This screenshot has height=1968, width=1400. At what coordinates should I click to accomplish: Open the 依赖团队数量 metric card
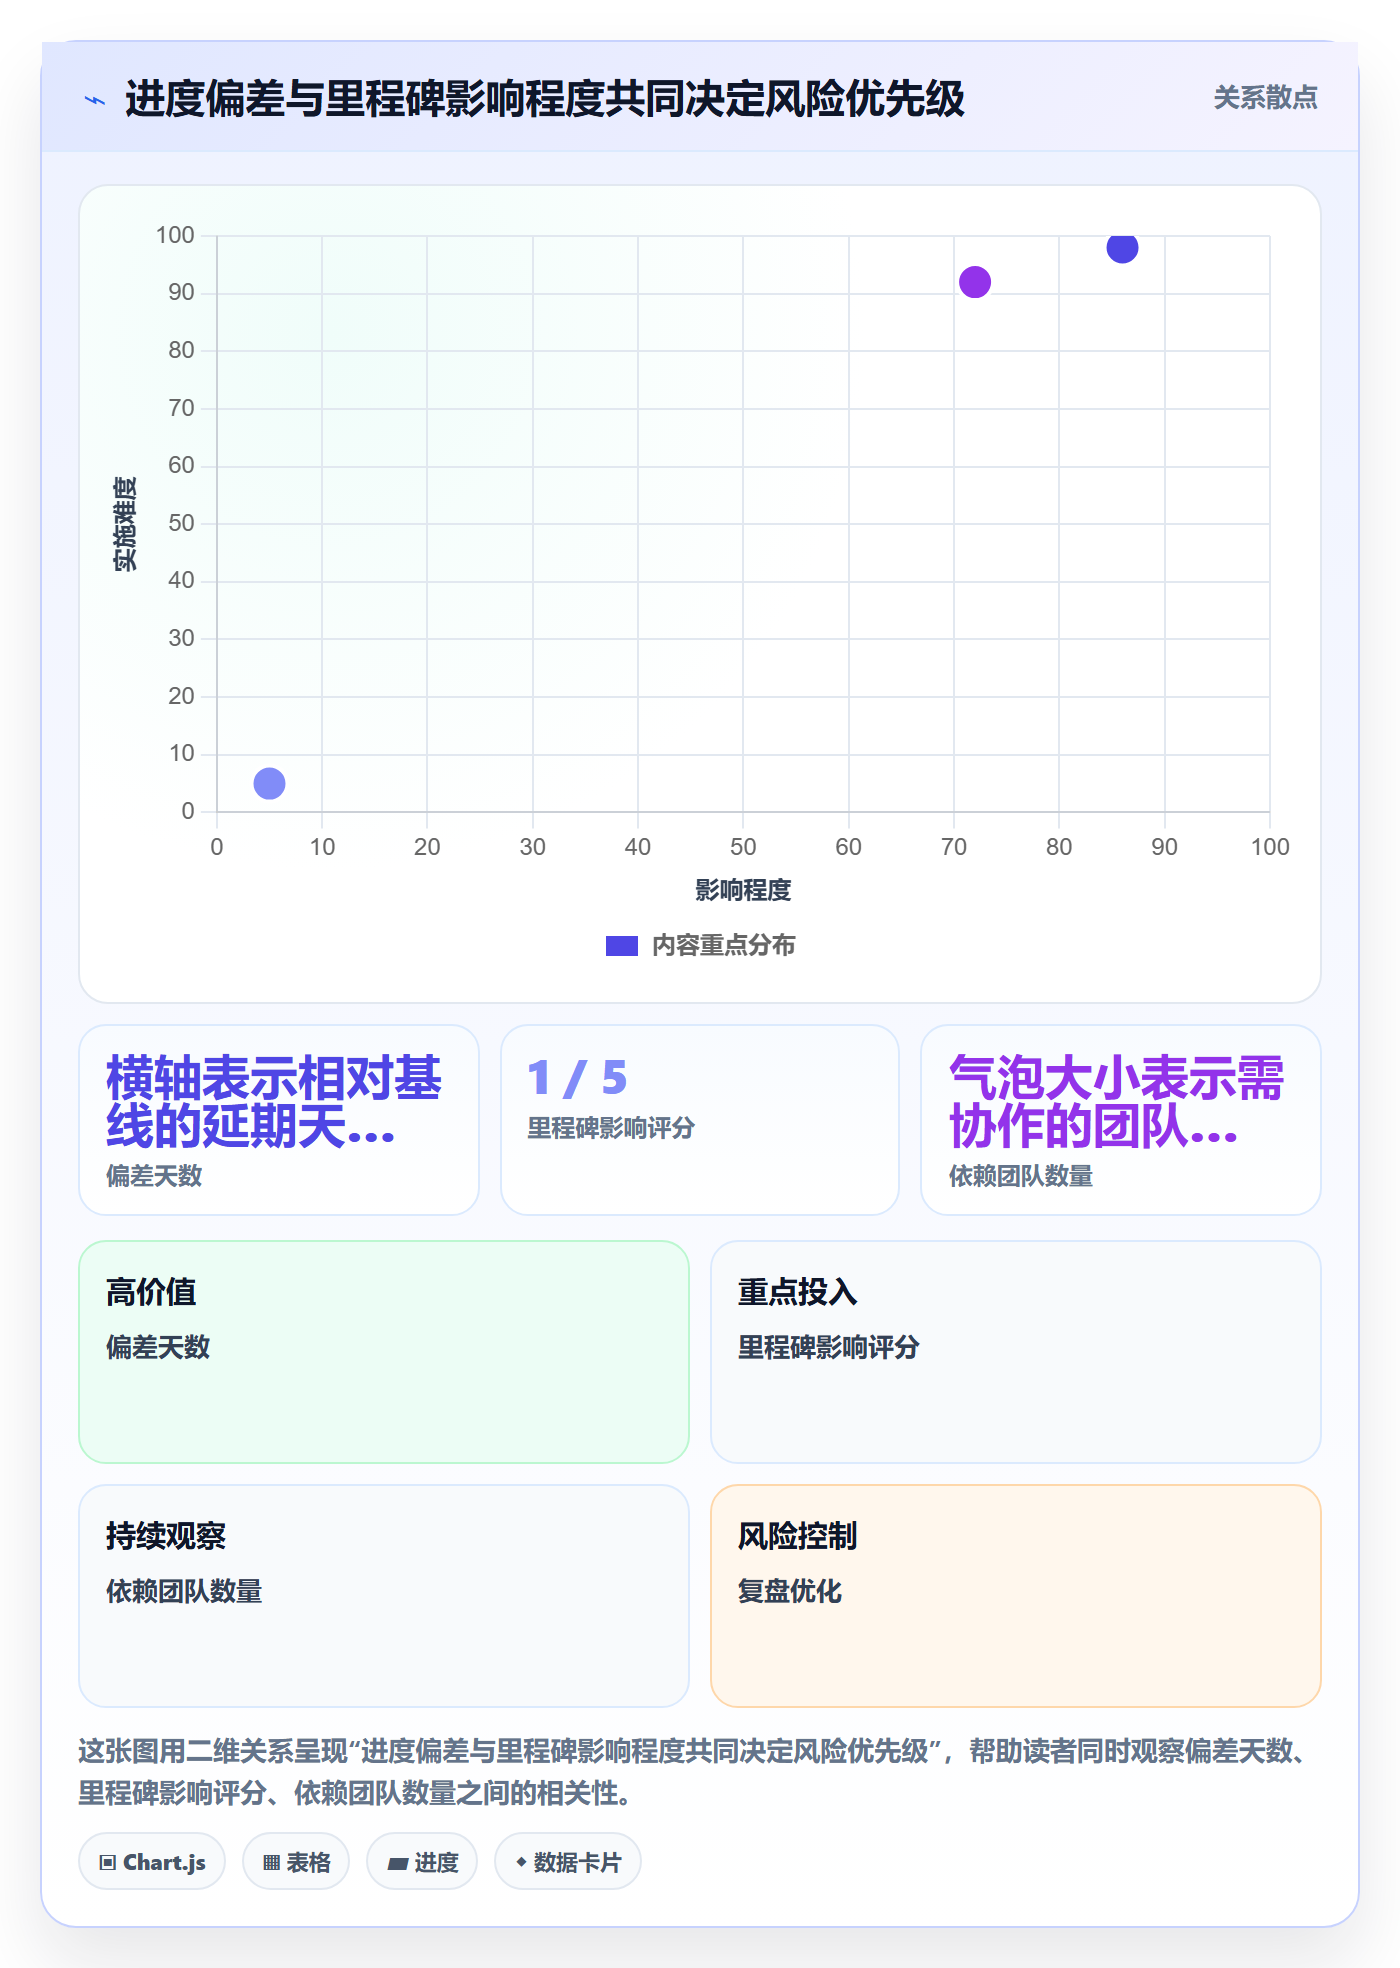pyautogui.click(x=1121, y=1119)
